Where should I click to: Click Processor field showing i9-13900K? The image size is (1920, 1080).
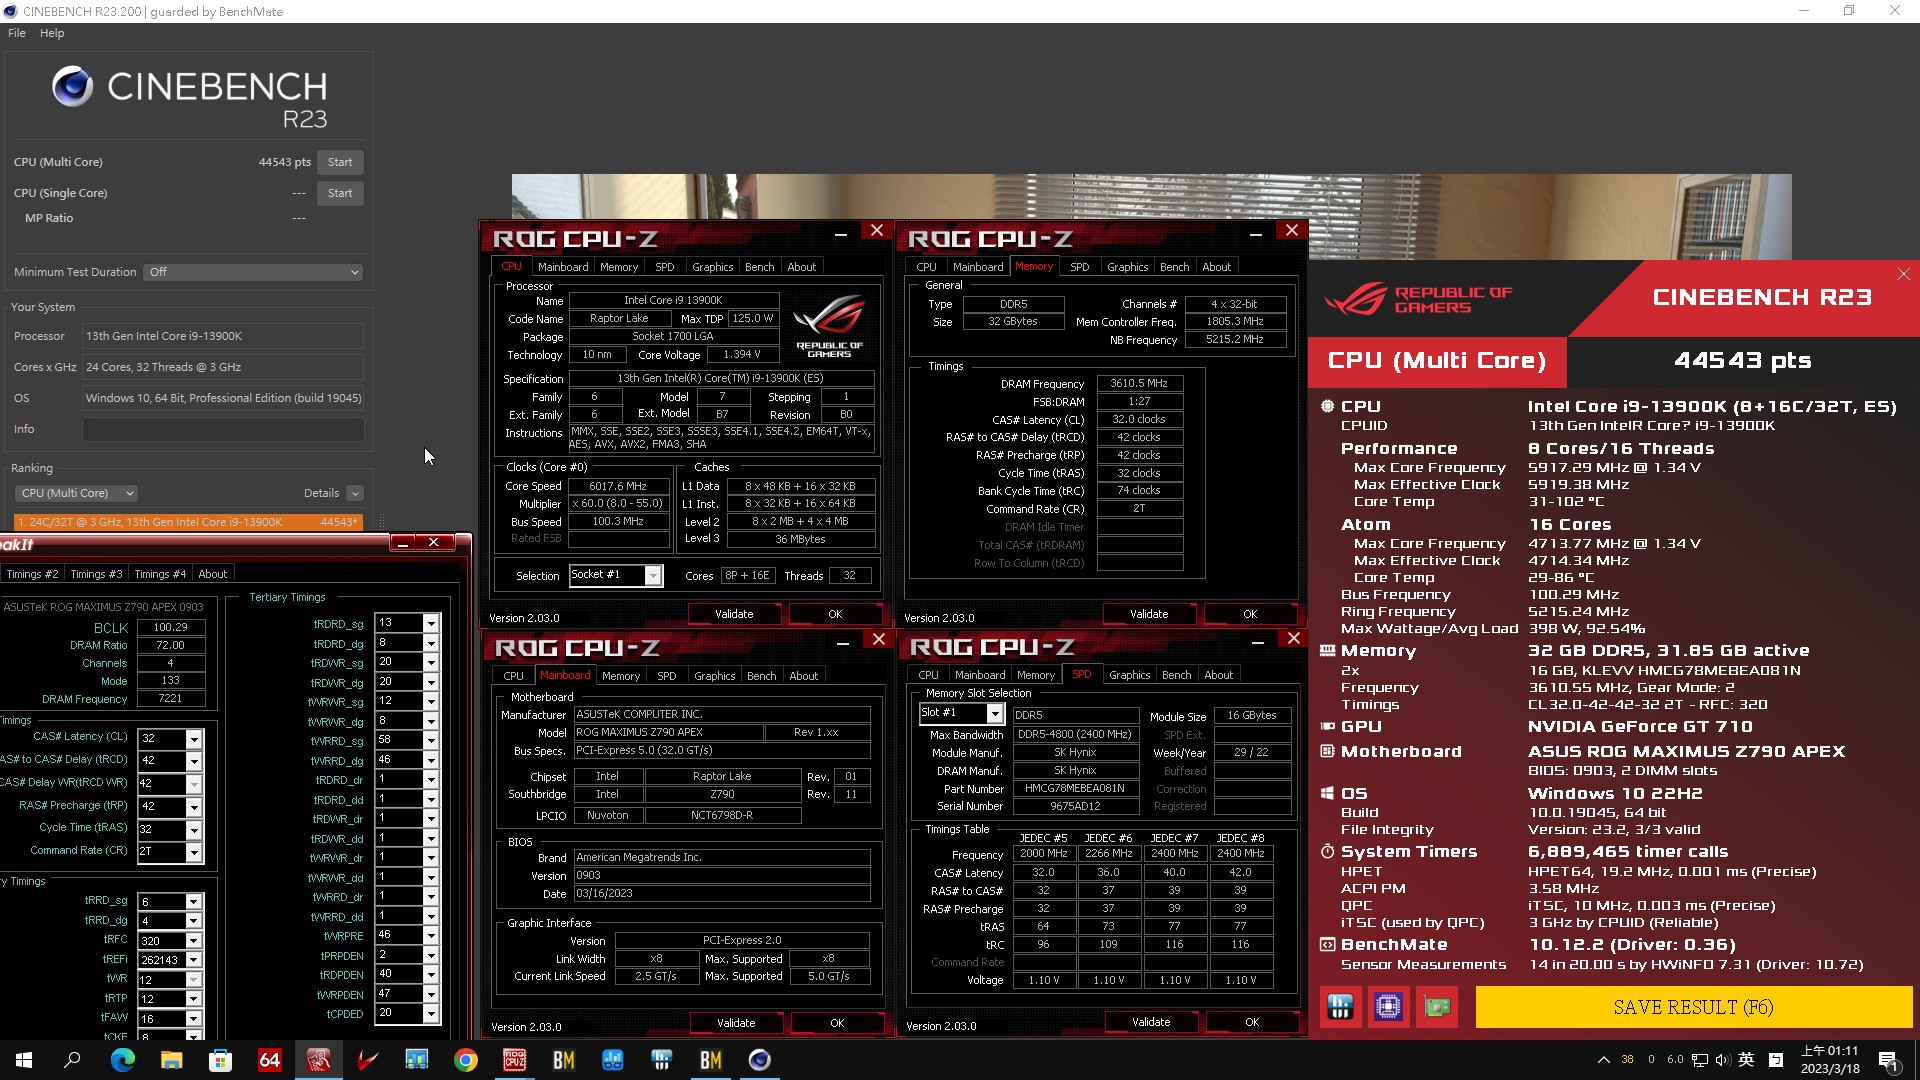[222, 336]
